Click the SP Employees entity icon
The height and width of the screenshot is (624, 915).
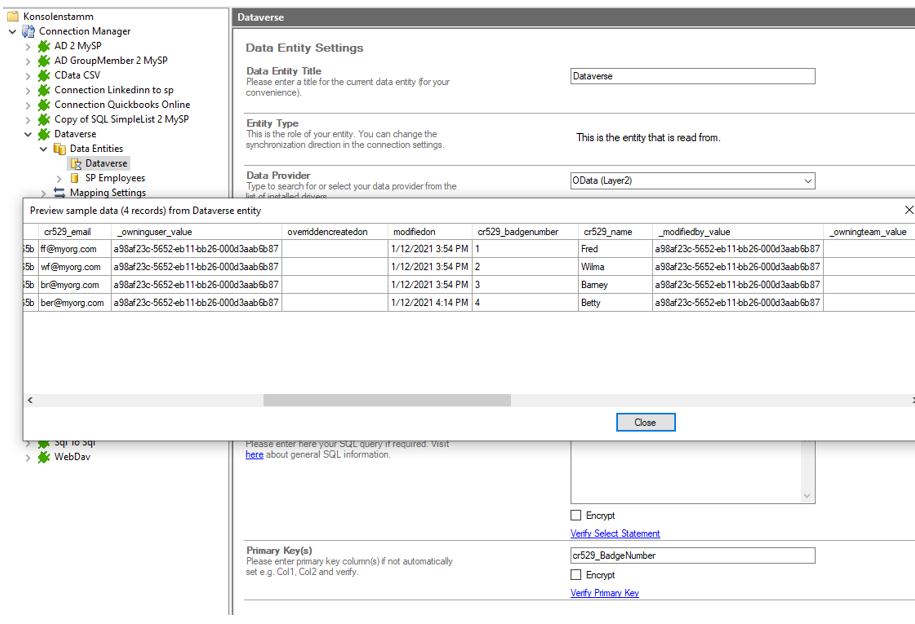click(74, 178)
